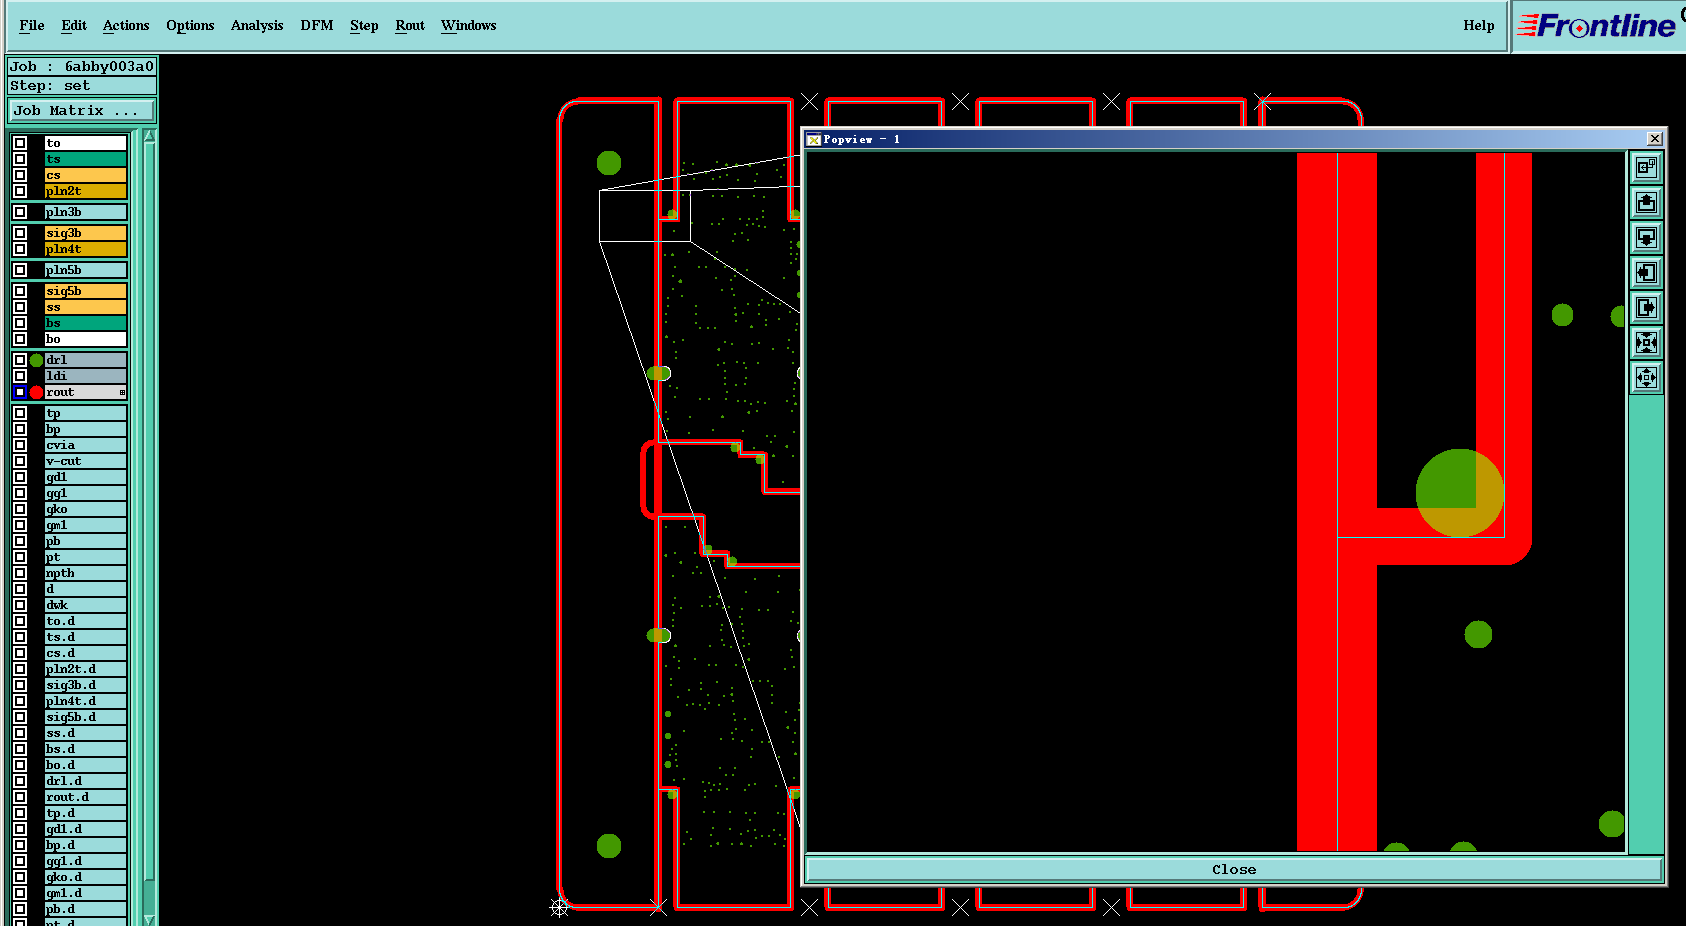The image size is (1686, 926).
Task: Select the 'gko' layer name
Action: coord(85,509)
